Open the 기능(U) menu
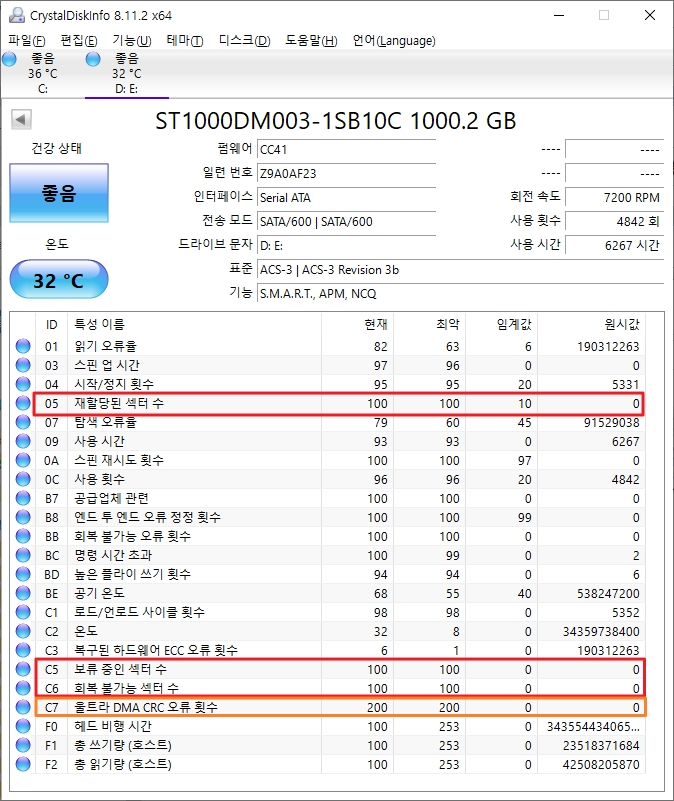674x801 pixels. [x=132, y=40]
